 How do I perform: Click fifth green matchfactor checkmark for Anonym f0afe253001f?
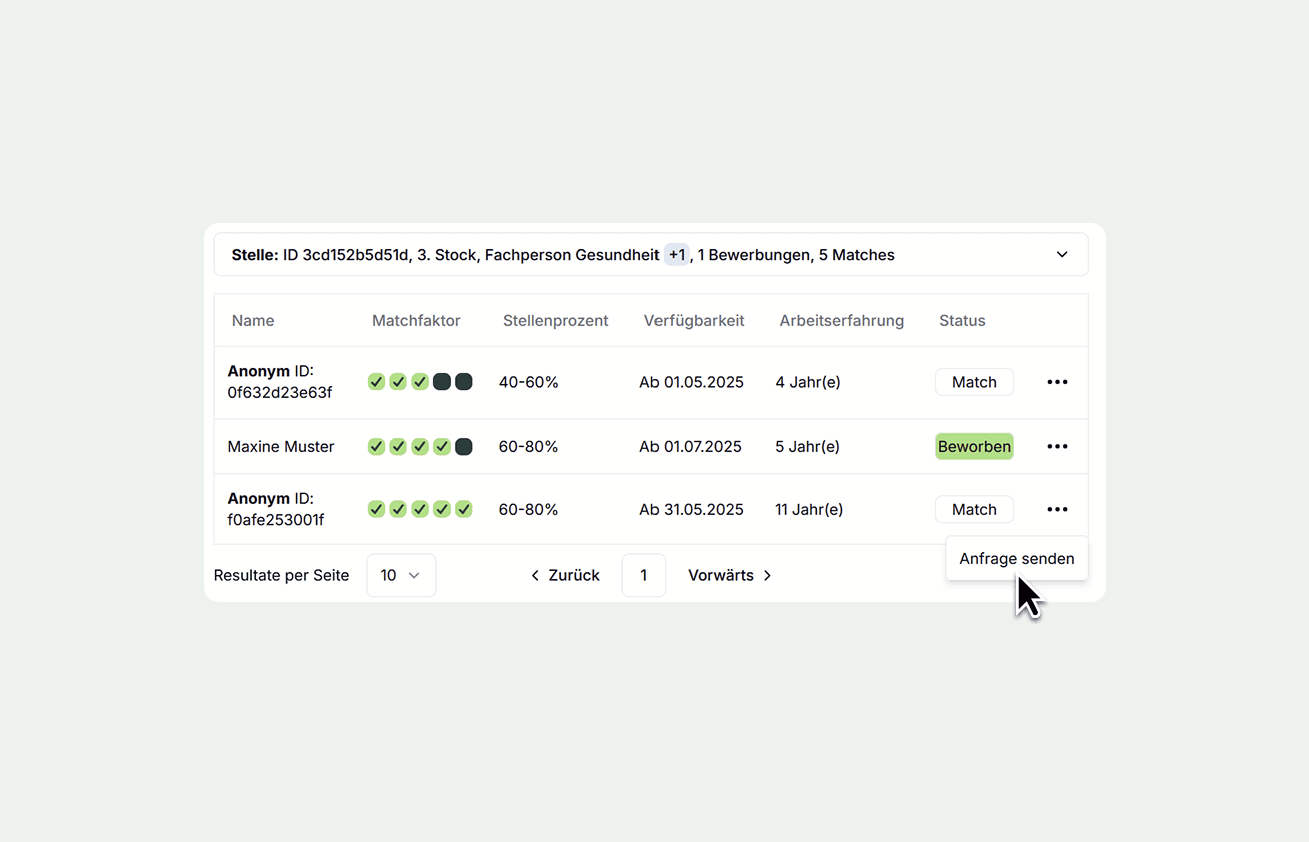464,510
